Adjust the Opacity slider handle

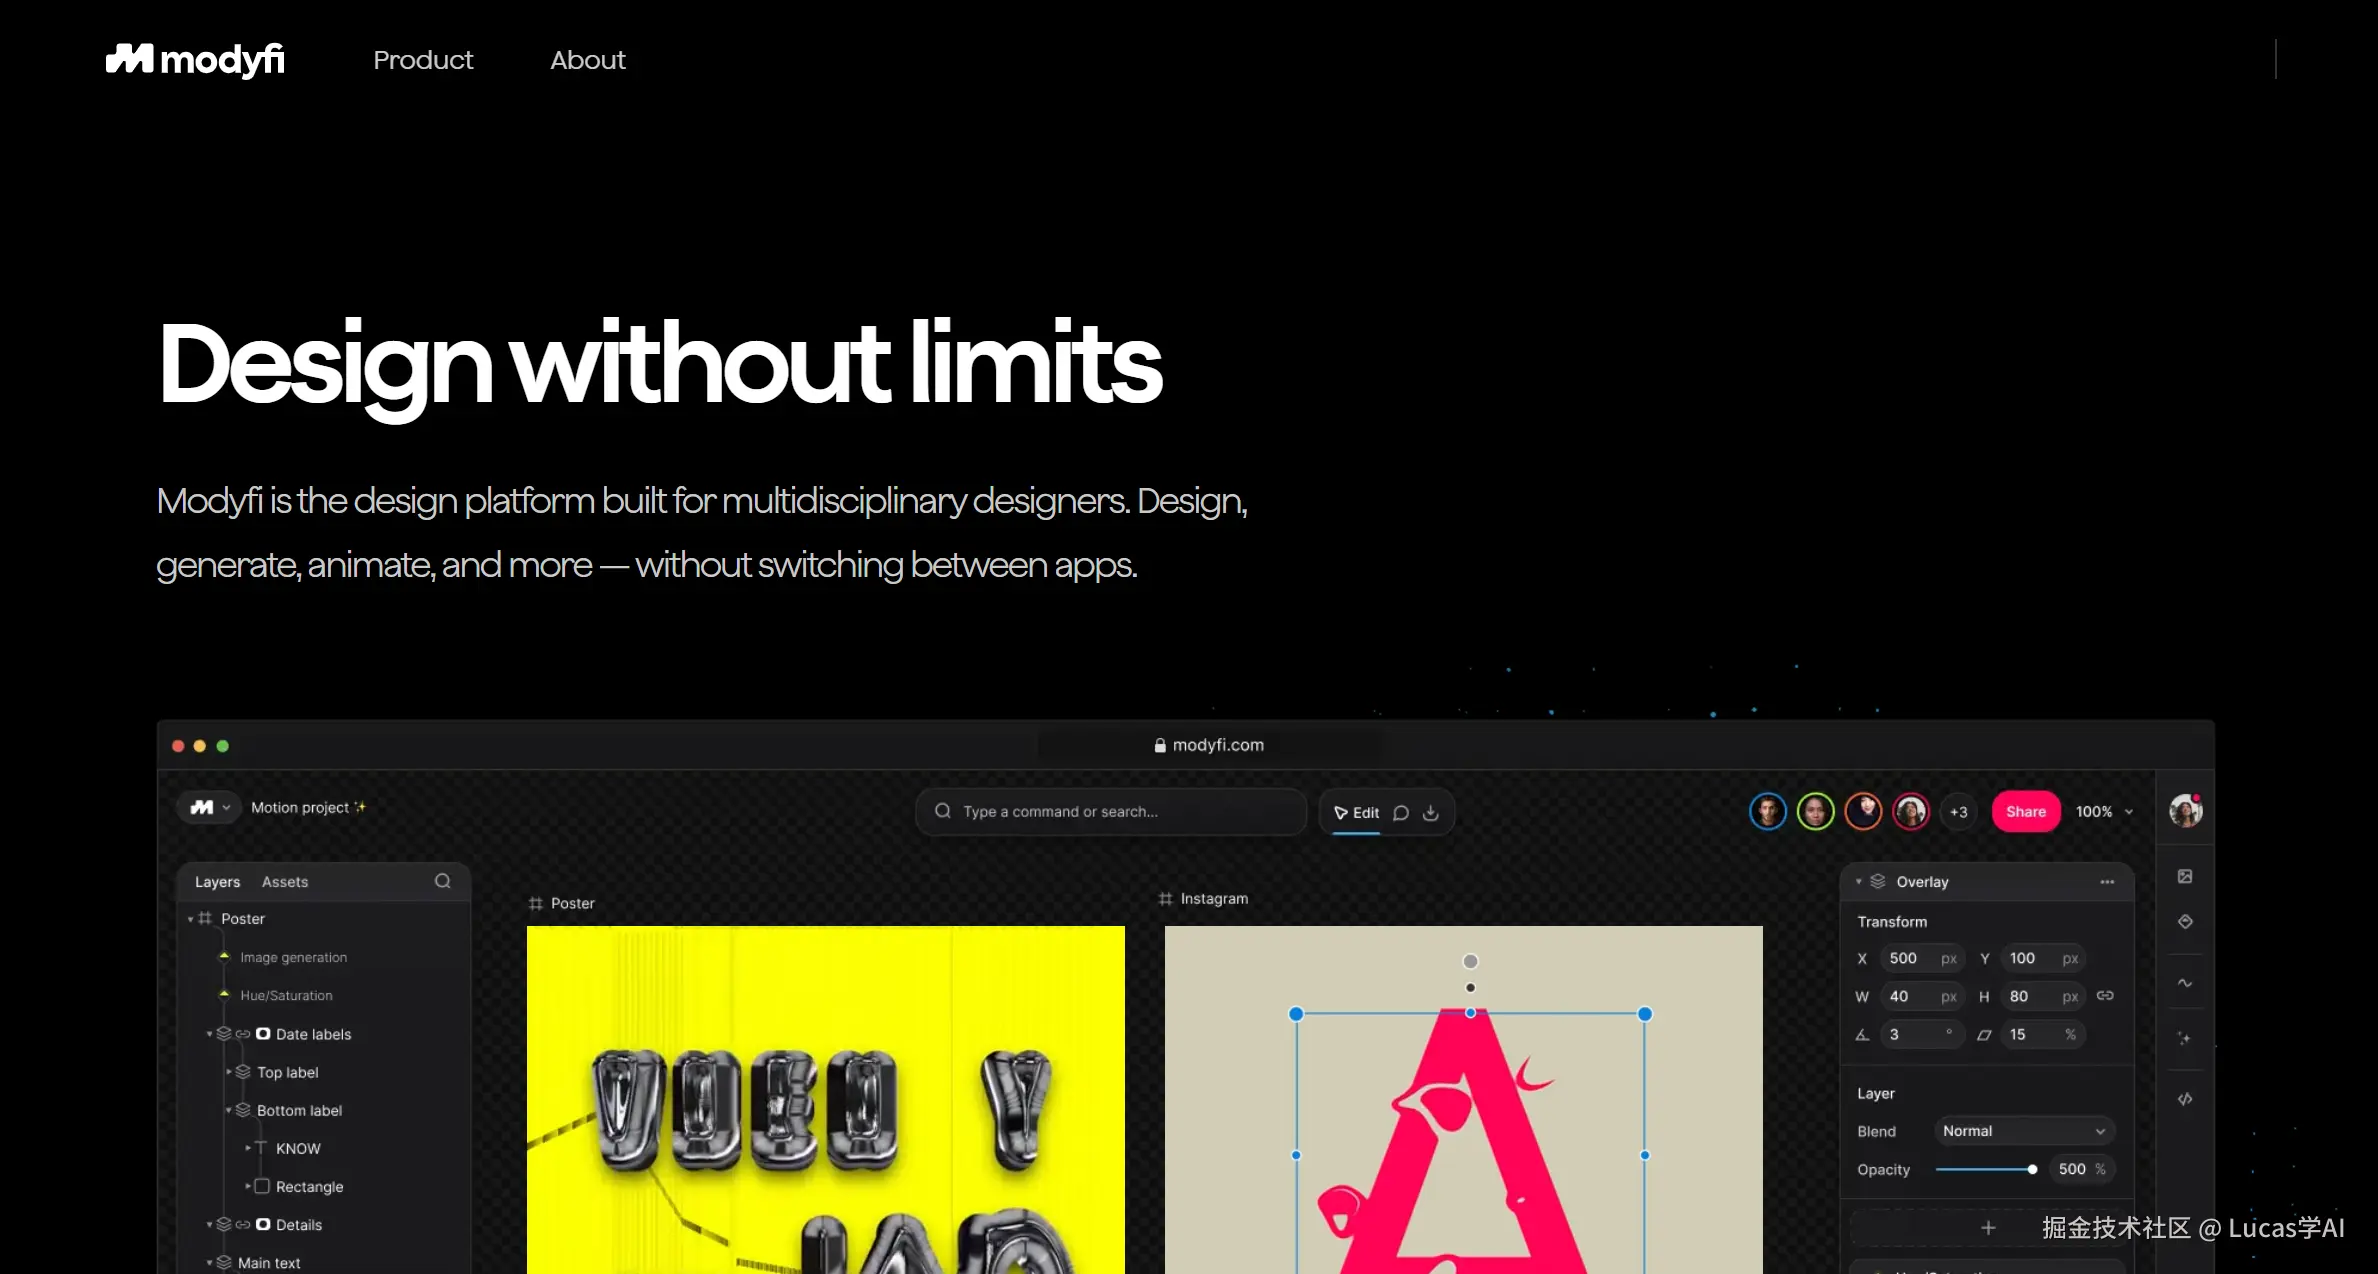click(x=2032, y=1169)
